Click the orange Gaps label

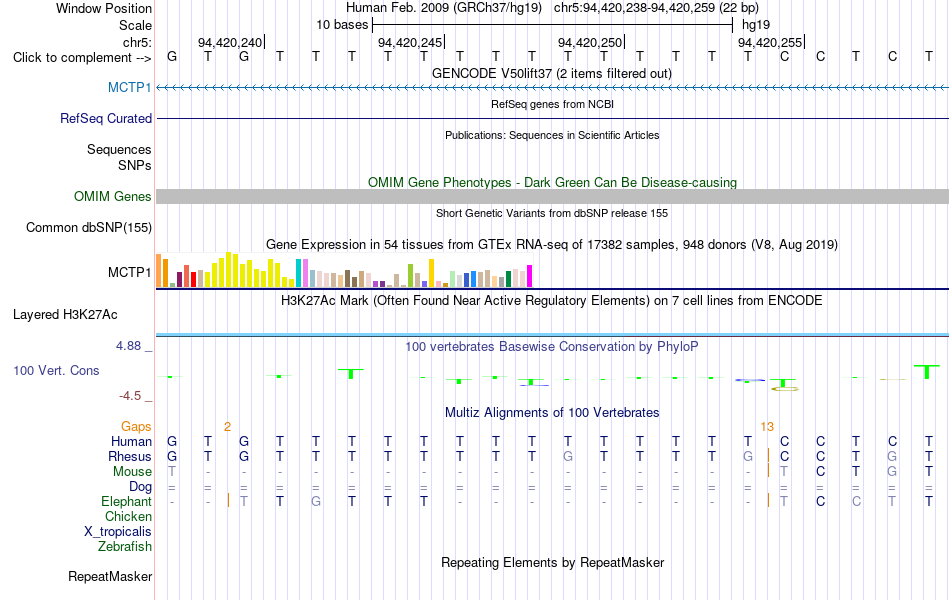pyautogui.click(x=136, y=427)
